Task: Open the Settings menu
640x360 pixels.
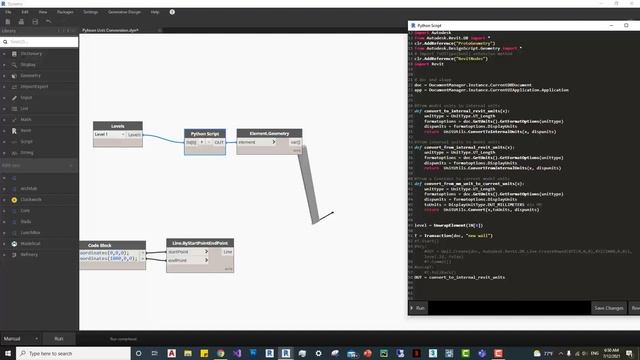Action: pyautogui.click(x=91, y=12)
